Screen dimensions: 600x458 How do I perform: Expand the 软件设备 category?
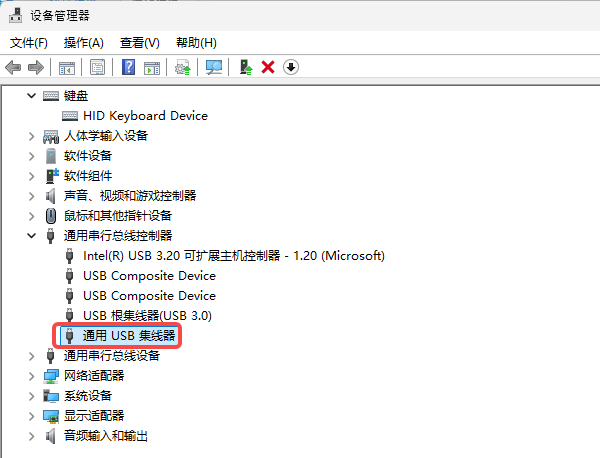(x=31, y=156)
